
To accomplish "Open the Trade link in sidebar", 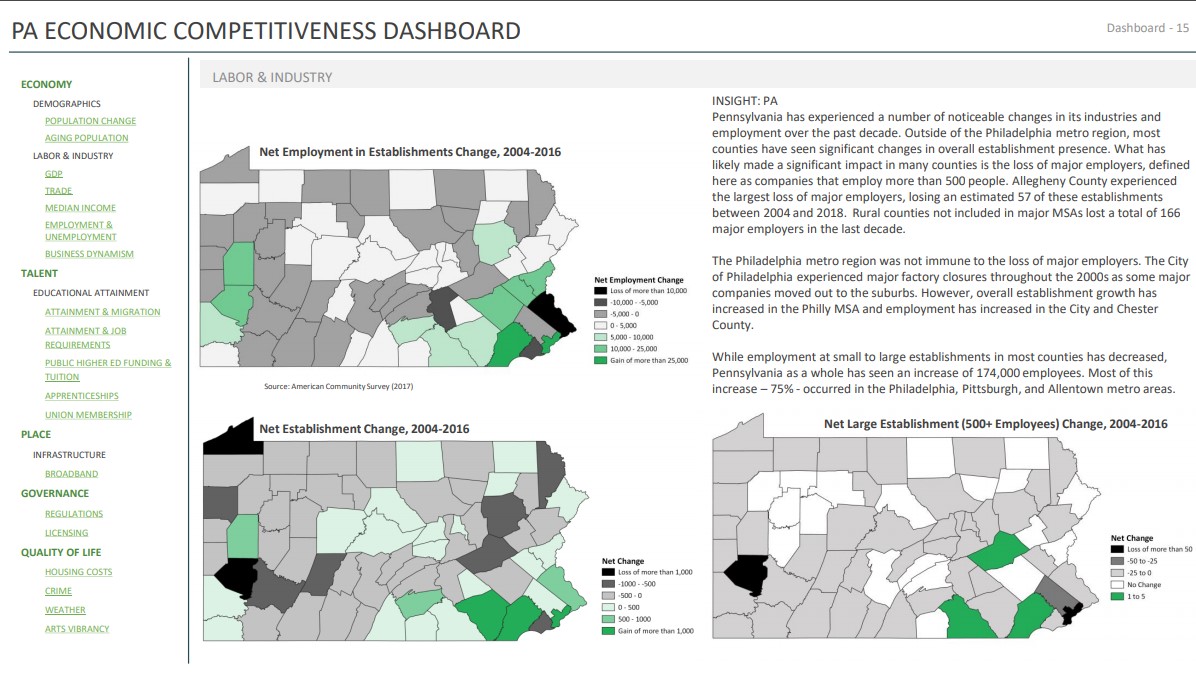I will [x=58, y=191].
